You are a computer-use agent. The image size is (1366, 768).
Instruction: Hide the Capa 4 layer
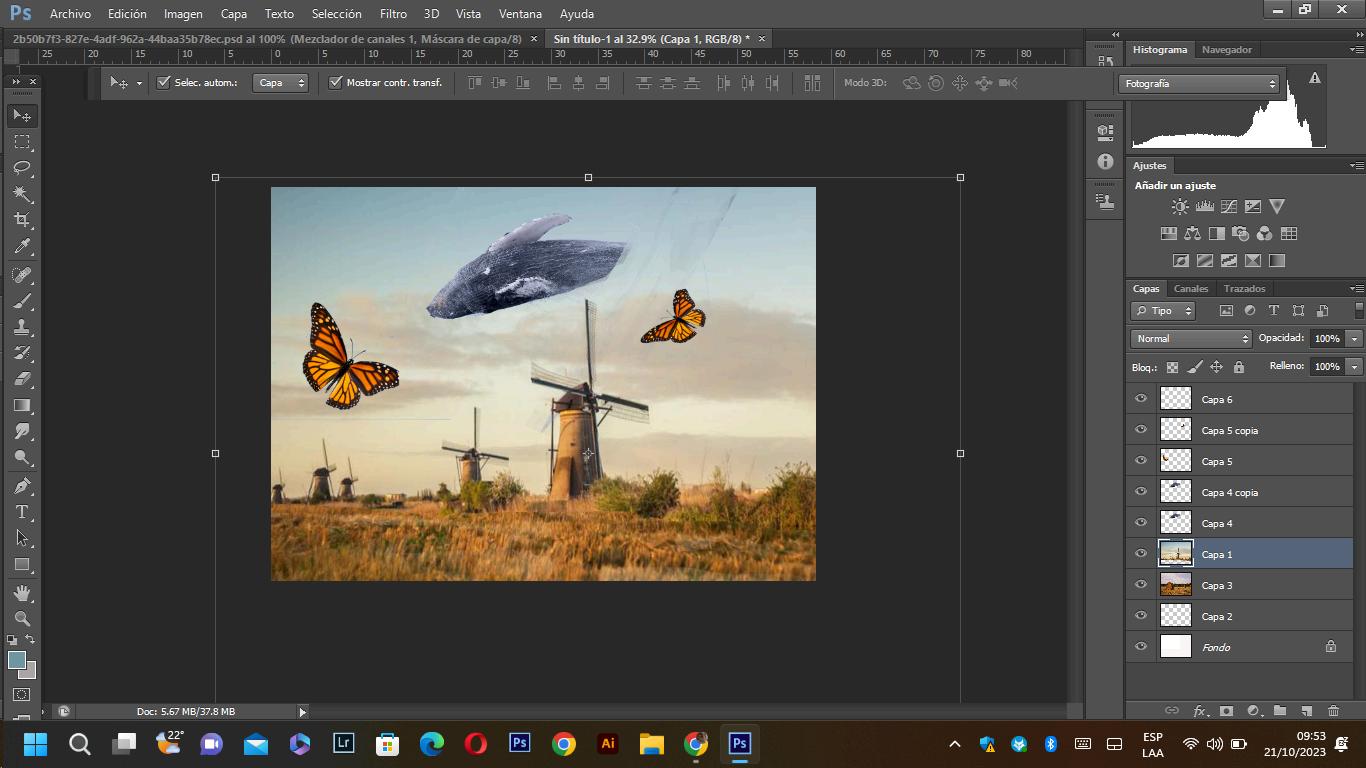click(x=1141, y=523)
